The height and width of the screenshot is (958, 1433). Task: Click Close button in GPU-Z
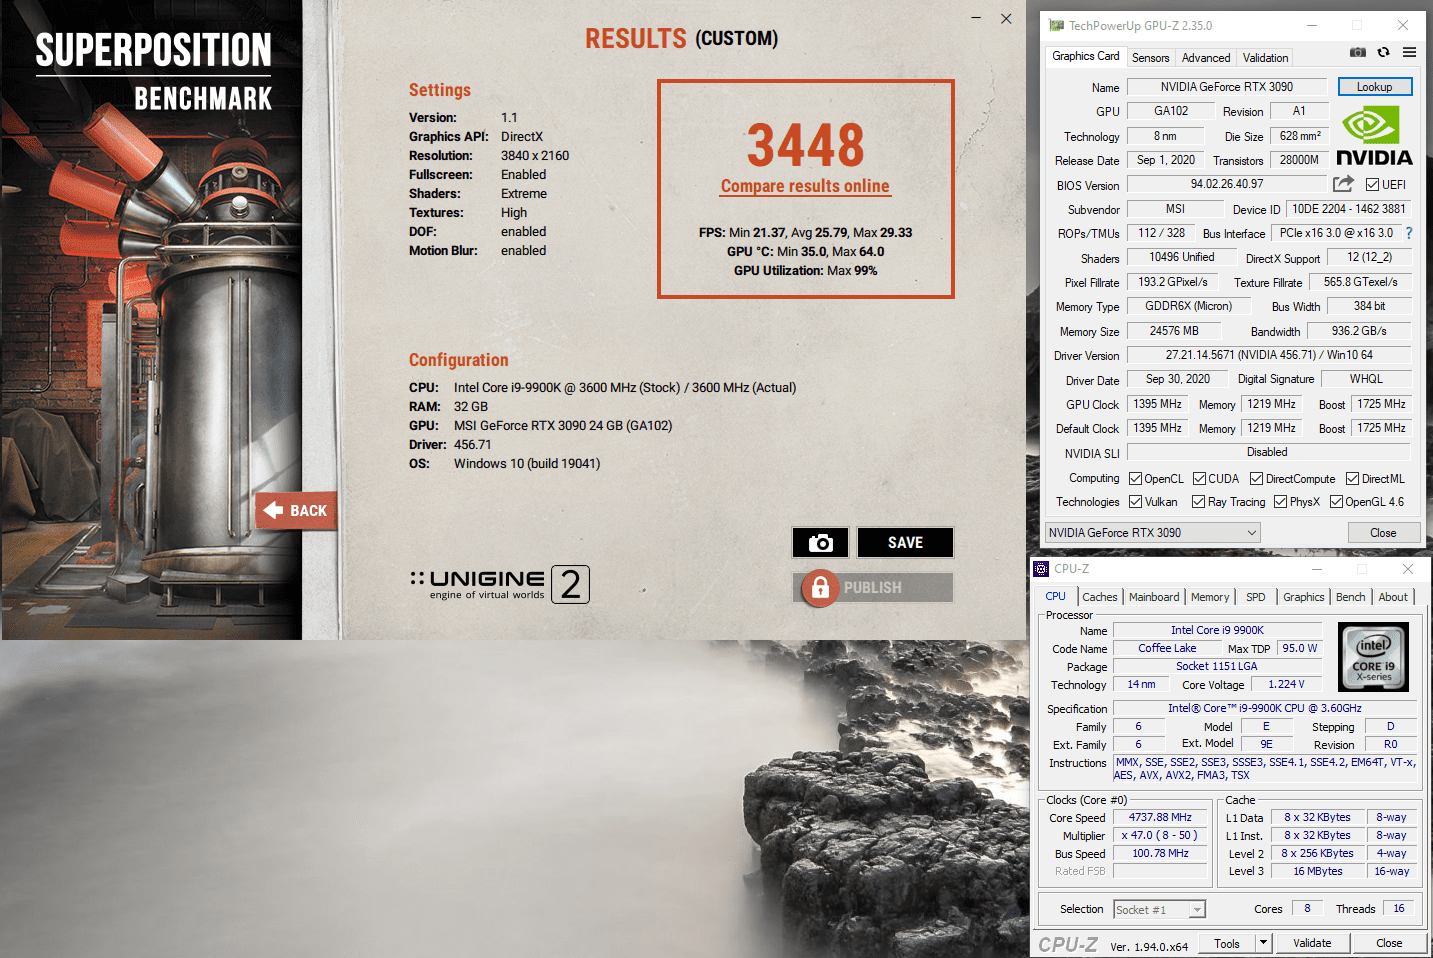(x=1383, y=533)
